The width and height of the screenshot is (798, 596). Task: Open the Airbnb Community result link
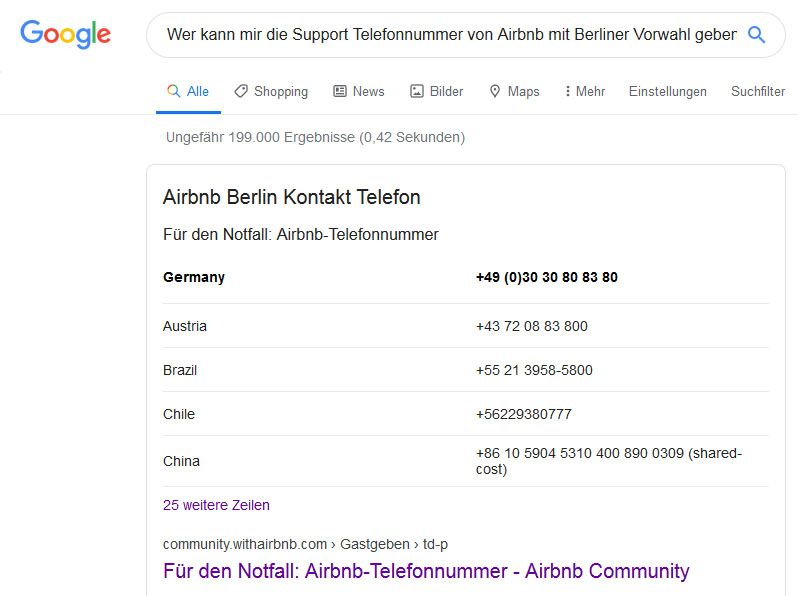click(426, 571)
